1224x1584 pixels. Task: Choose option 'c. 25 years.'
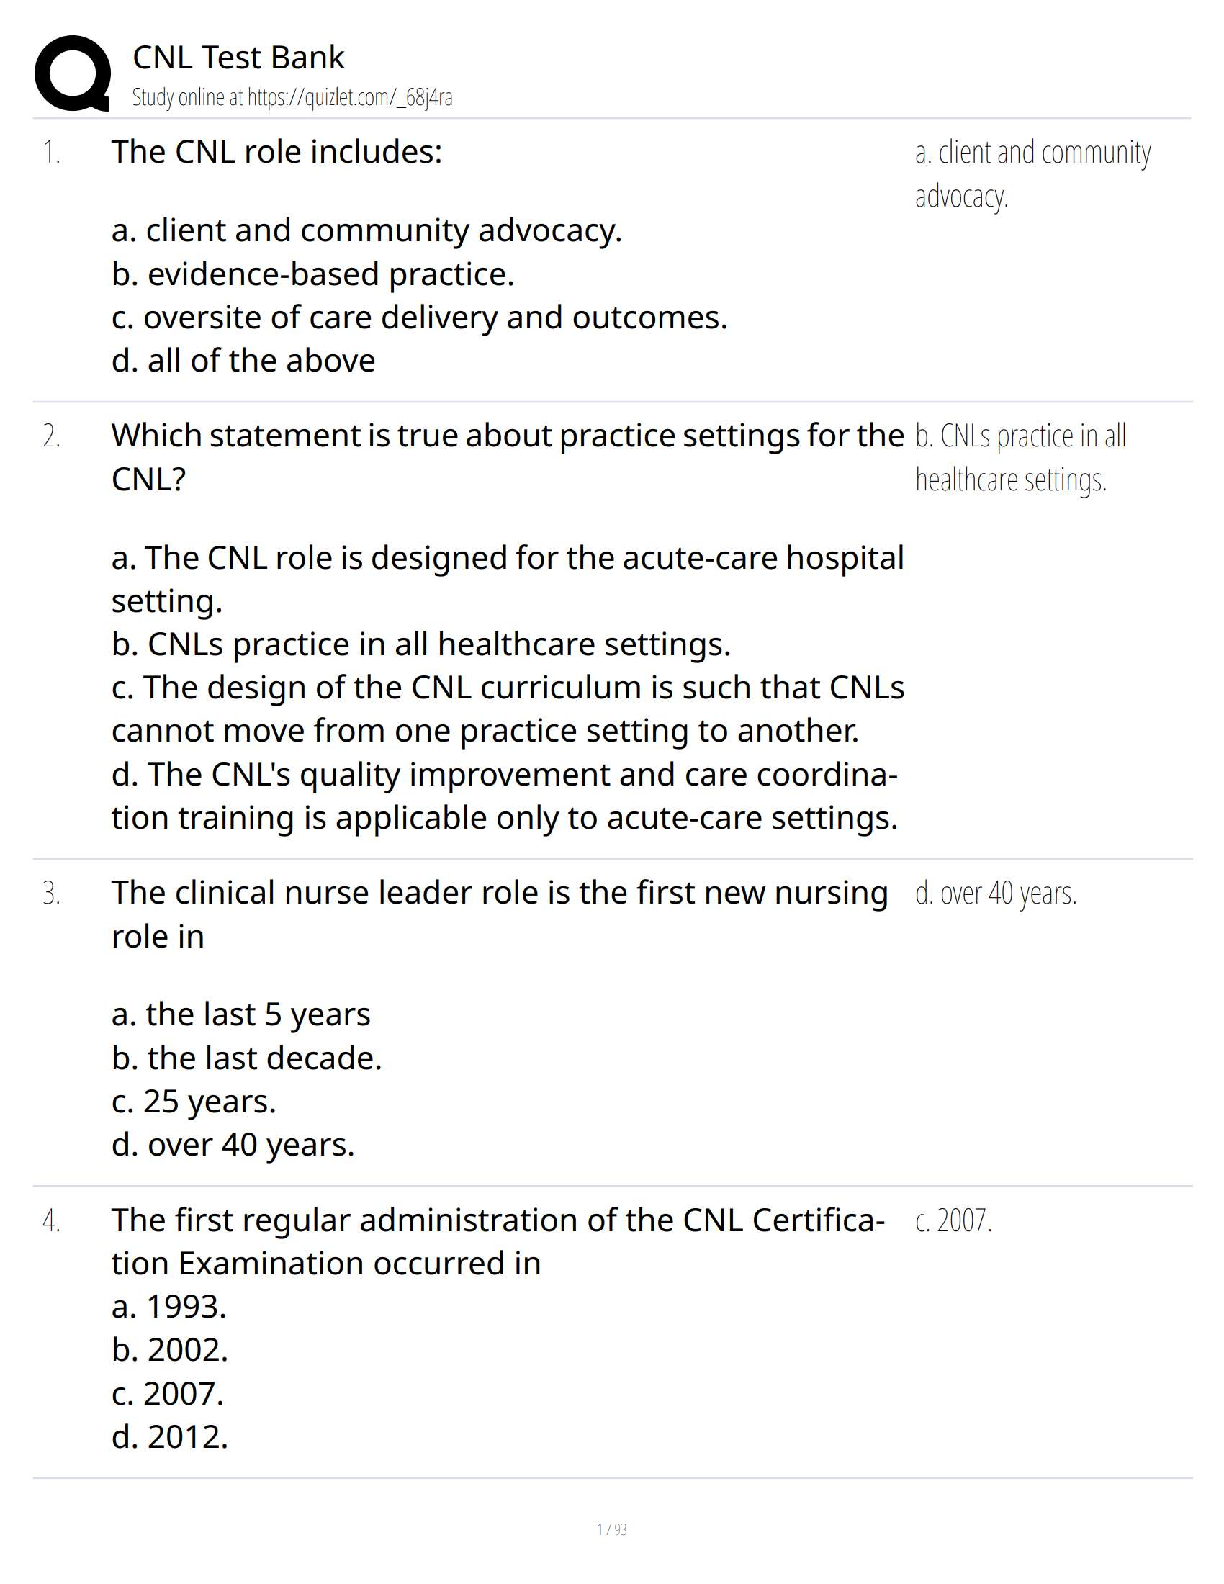tap(194, 1101)
